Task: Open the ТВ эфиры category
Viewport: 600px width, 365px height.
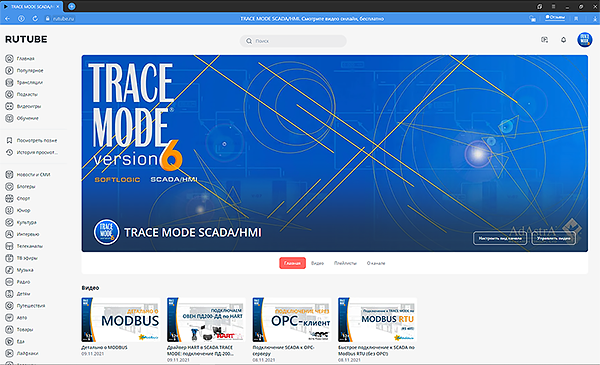Action: tap(21, 258)
